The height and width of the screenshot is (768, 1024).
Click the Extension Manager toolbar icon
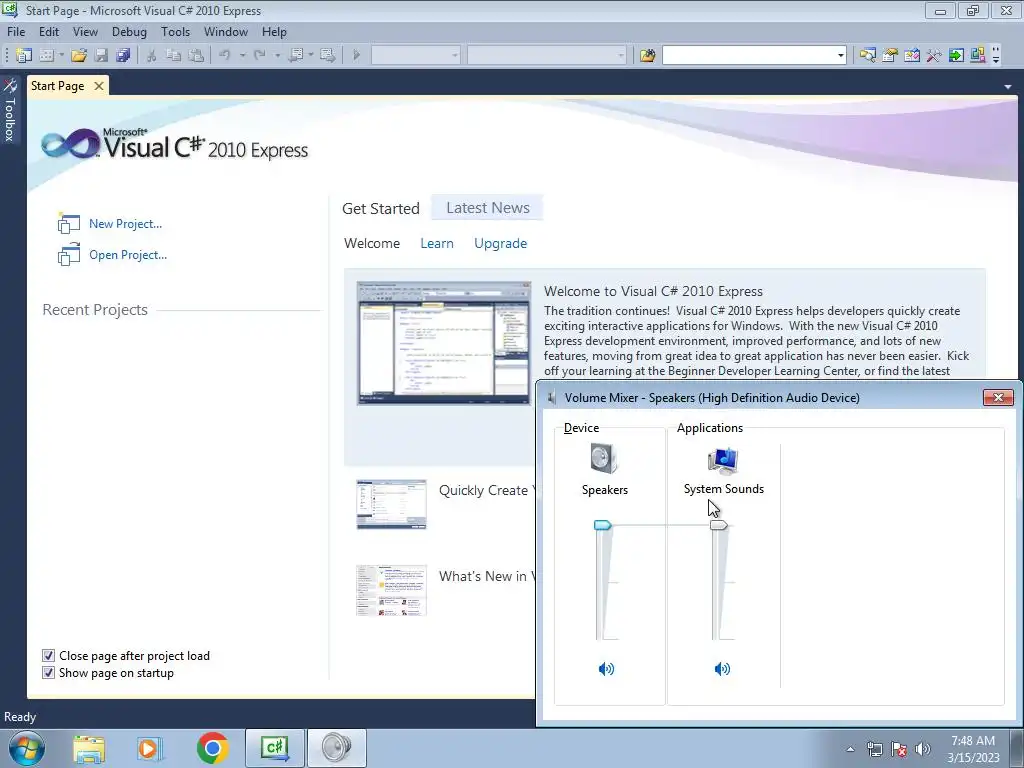coord(978,56)
